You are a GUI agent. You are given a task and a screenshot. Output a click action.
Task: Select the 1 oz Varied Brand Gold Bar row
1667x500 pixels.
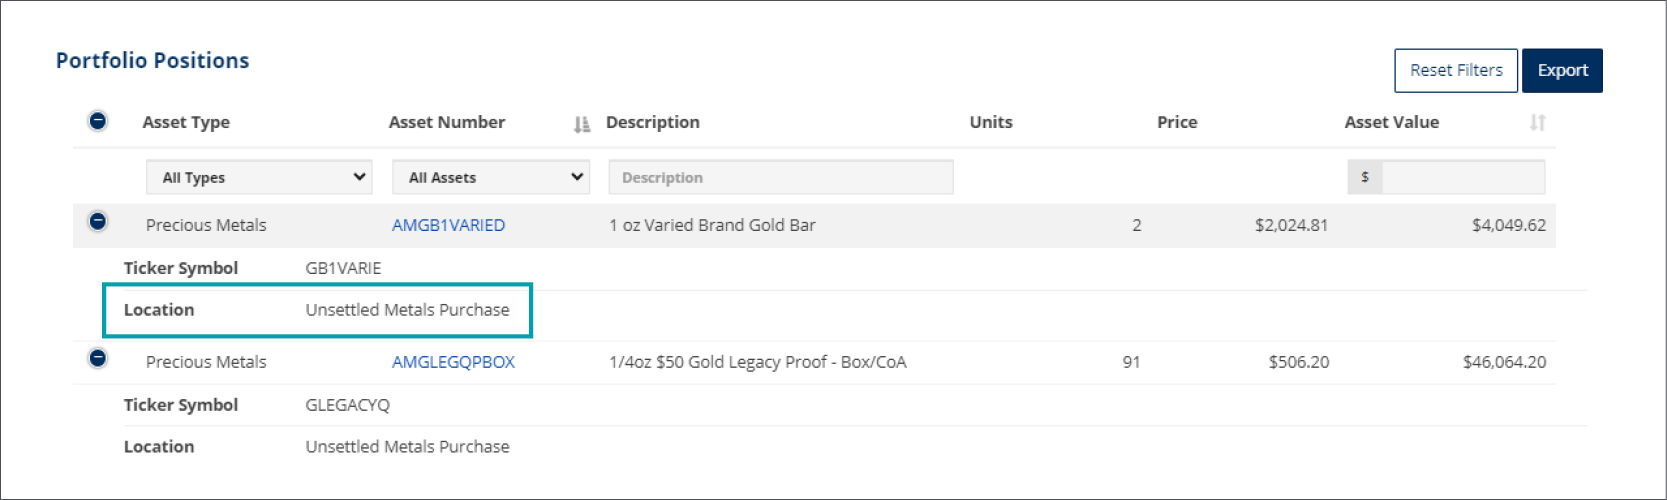pos(712,225)
